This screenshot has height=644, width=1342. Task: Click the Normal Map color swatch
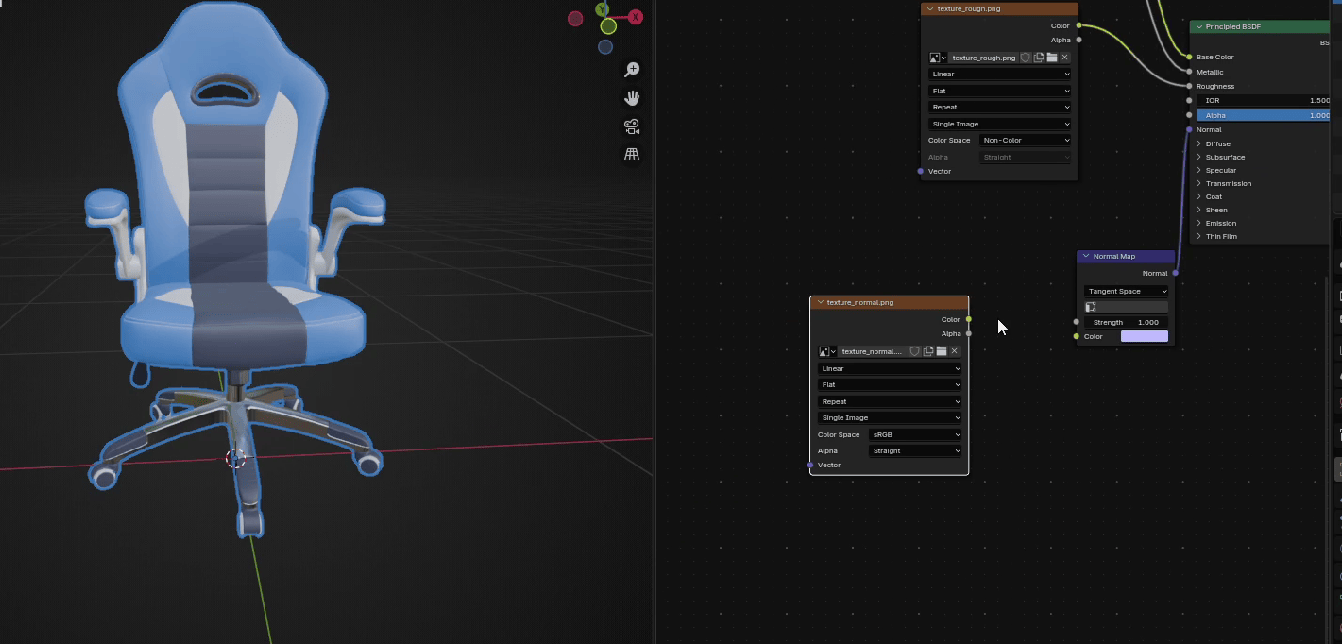coord(1144,337)
